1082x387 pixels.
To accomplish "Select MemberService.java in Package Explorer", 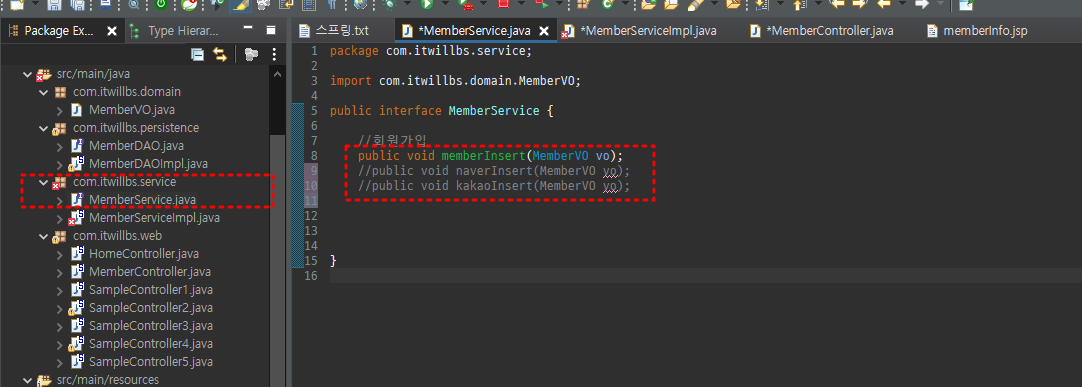I will click(142, 199).
